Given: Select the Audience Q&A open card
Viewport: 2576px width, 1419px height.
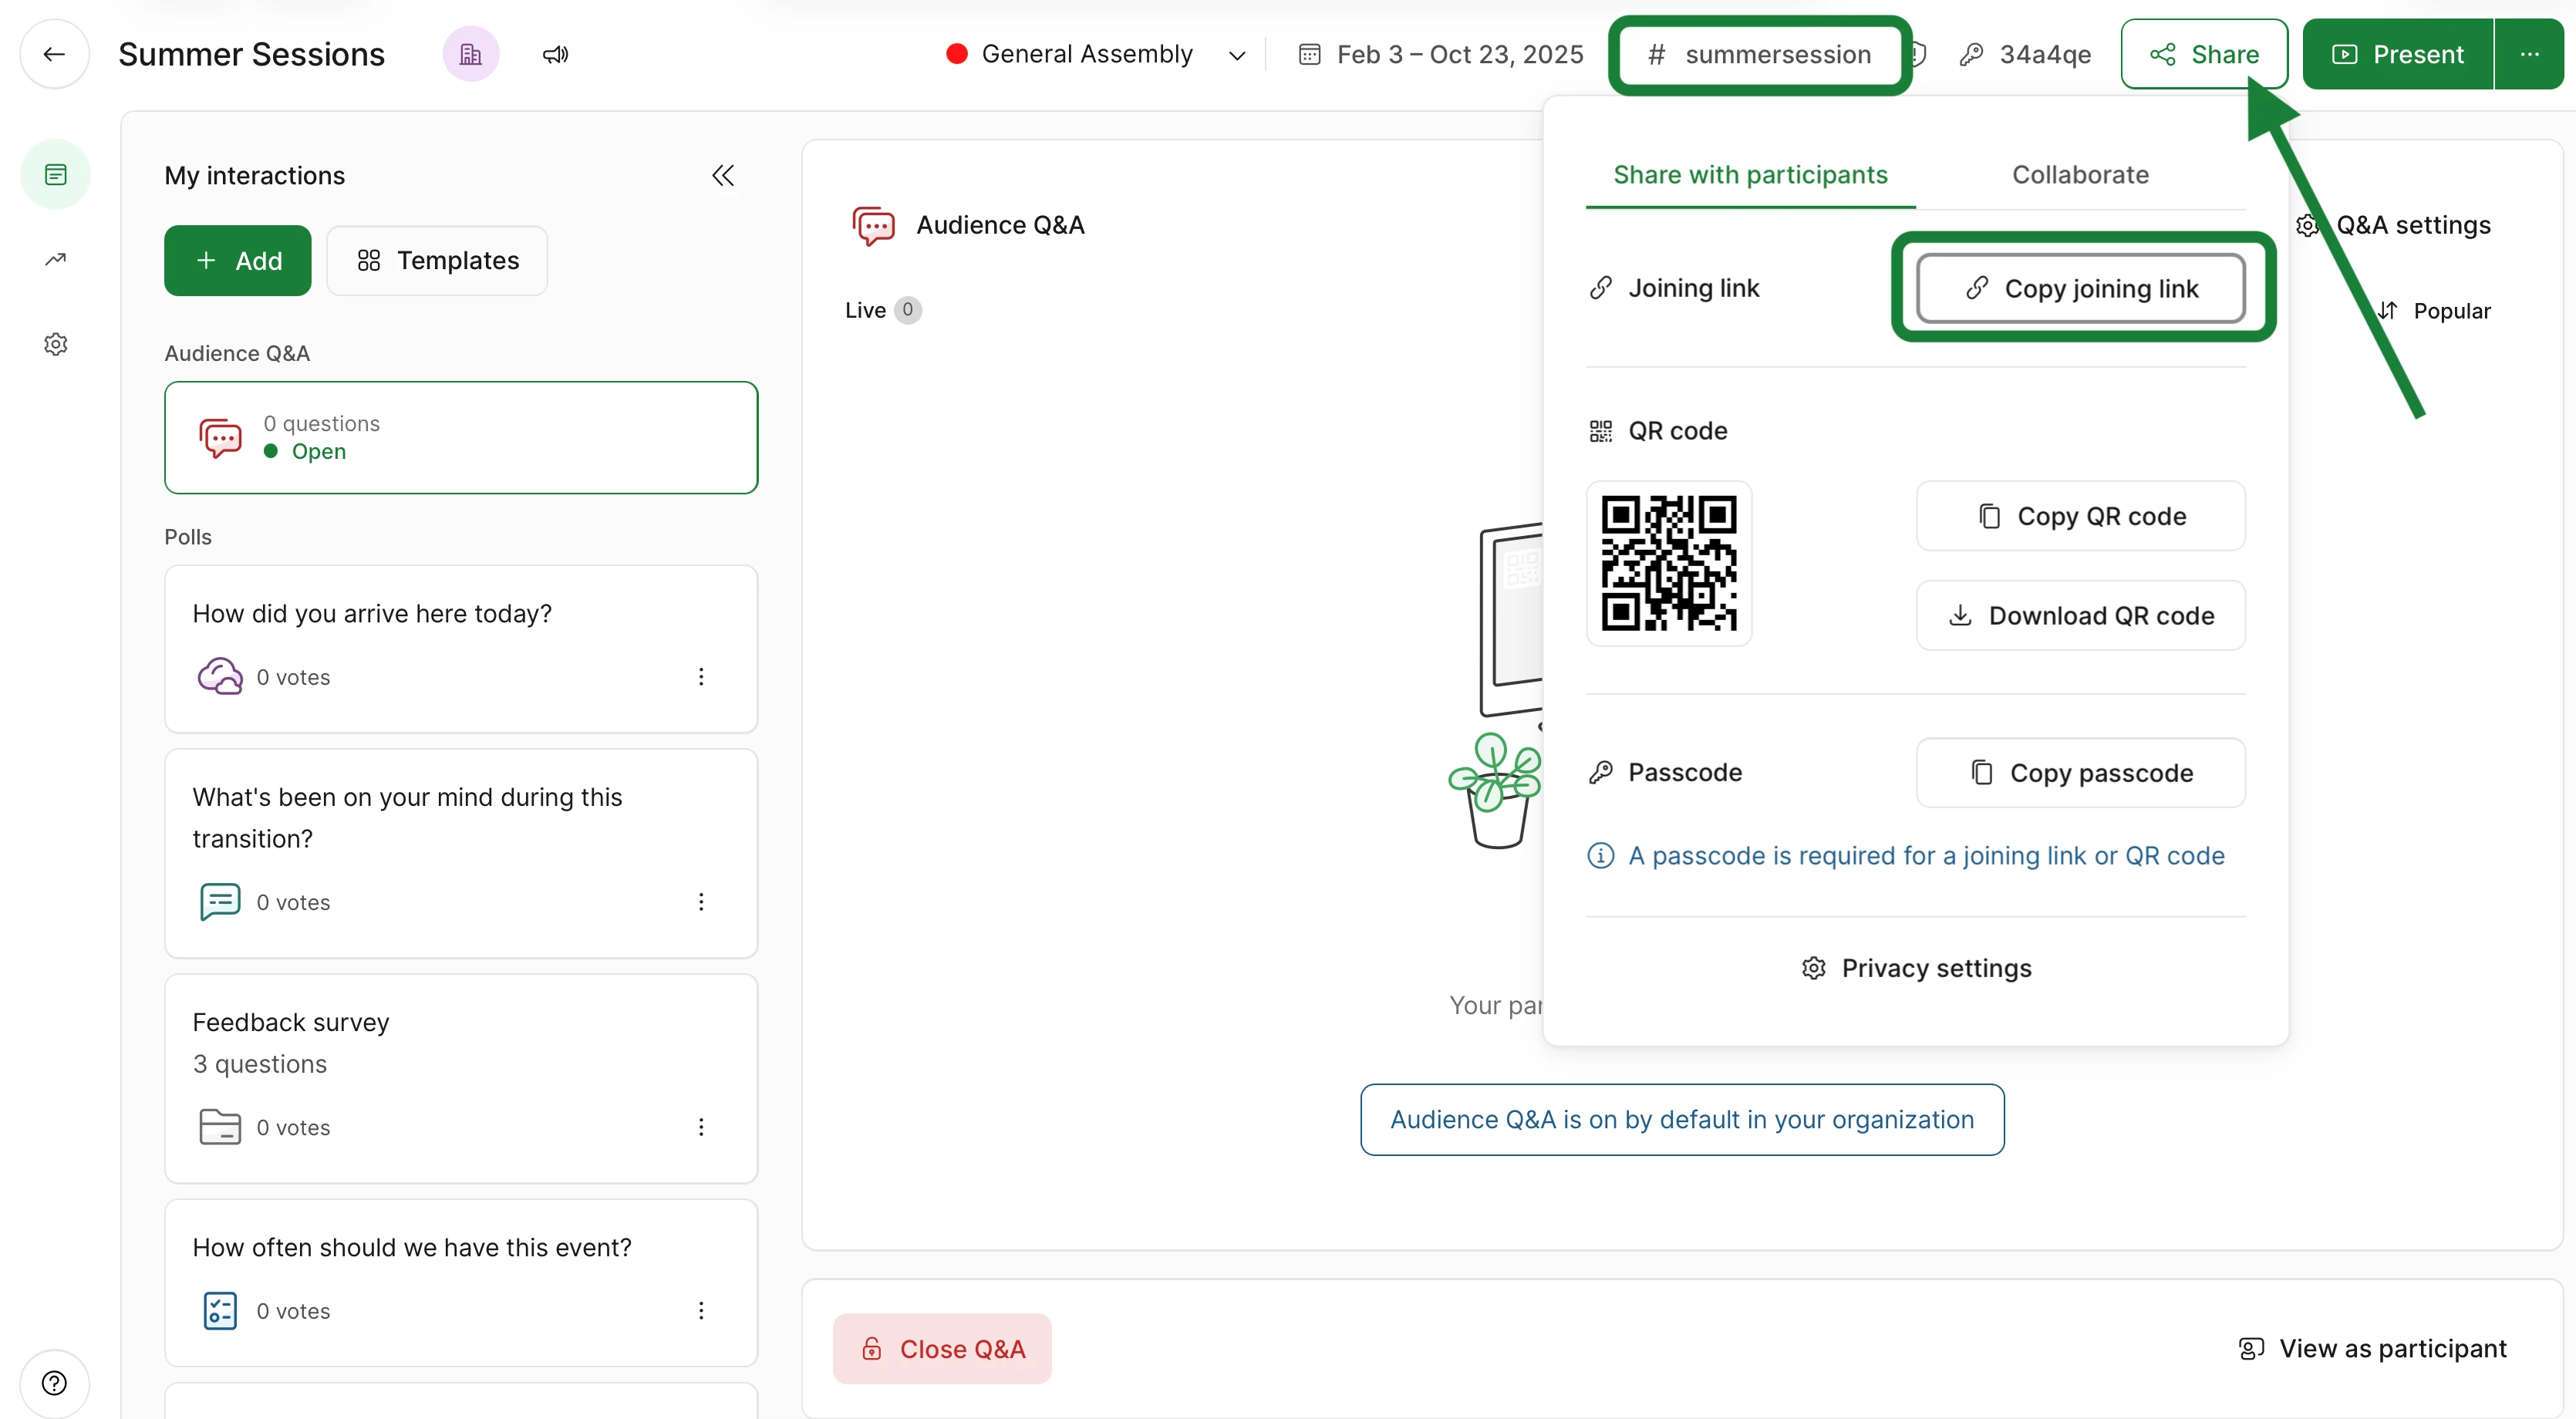Looking at the screenshot, I should [x=461, y=437].
